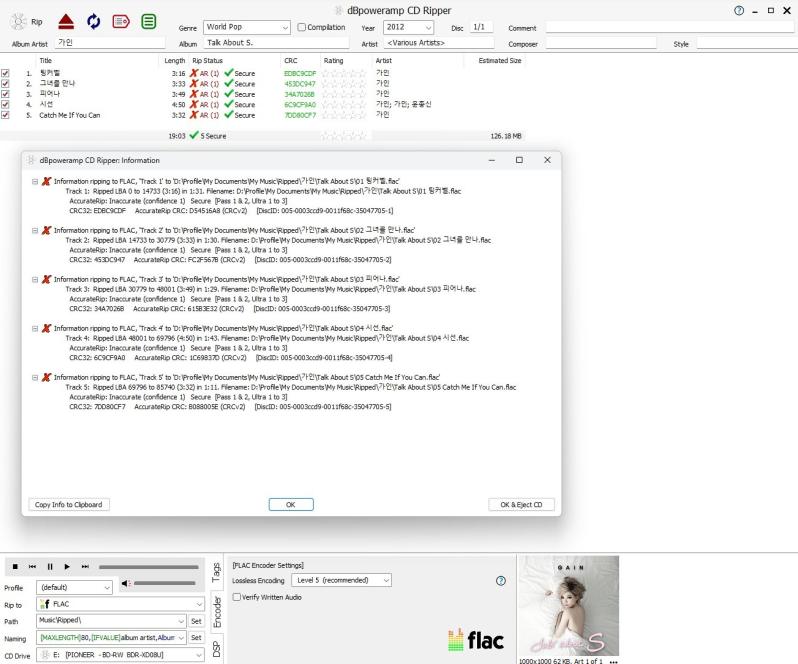Collapse Track 1 information tree node
The width and height of the screenshot is (798, 664).
click(35, 181)
